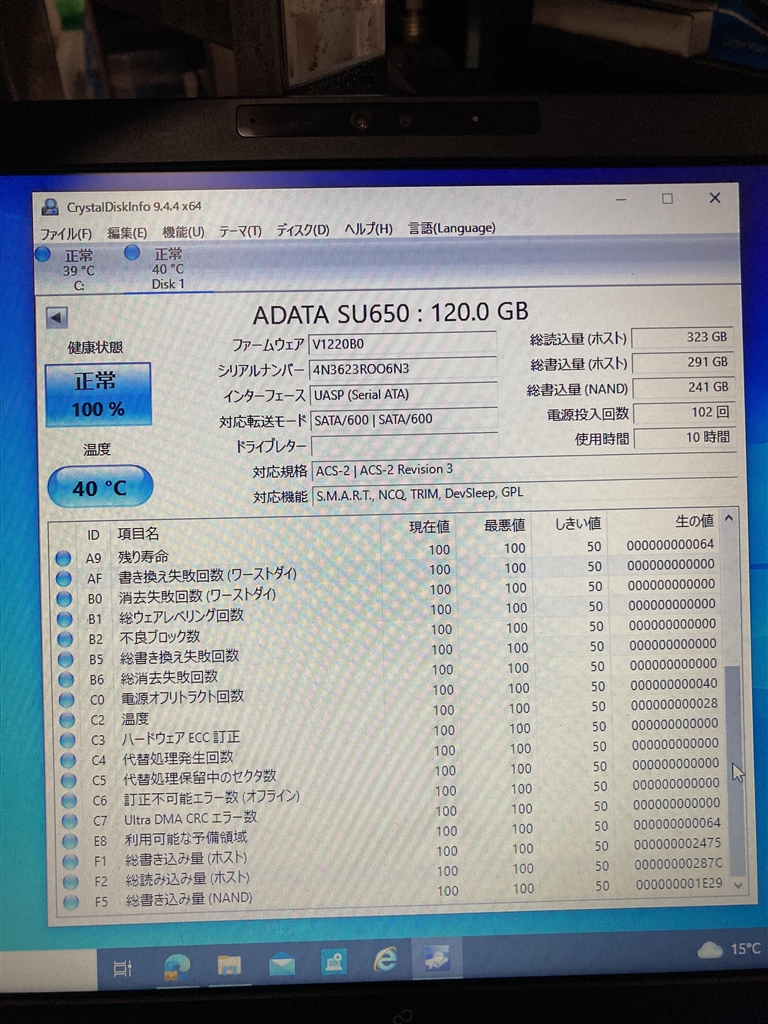The height and width of the screenshot is (1024, 768).
Task: Click the transfer mode field SATA/600
Action: (x=404, y=419)
